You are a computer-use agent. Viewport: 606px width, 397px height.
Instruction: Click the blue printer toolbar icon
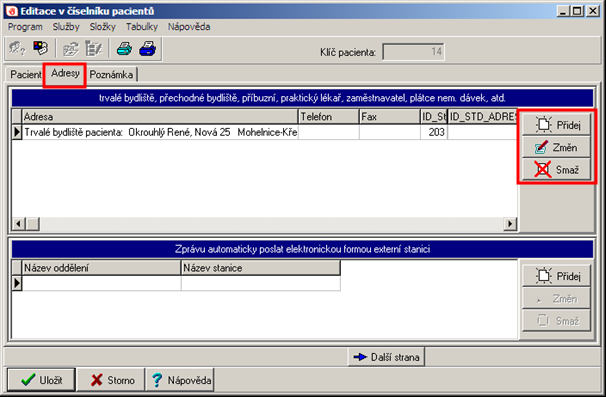click(148, 49)
